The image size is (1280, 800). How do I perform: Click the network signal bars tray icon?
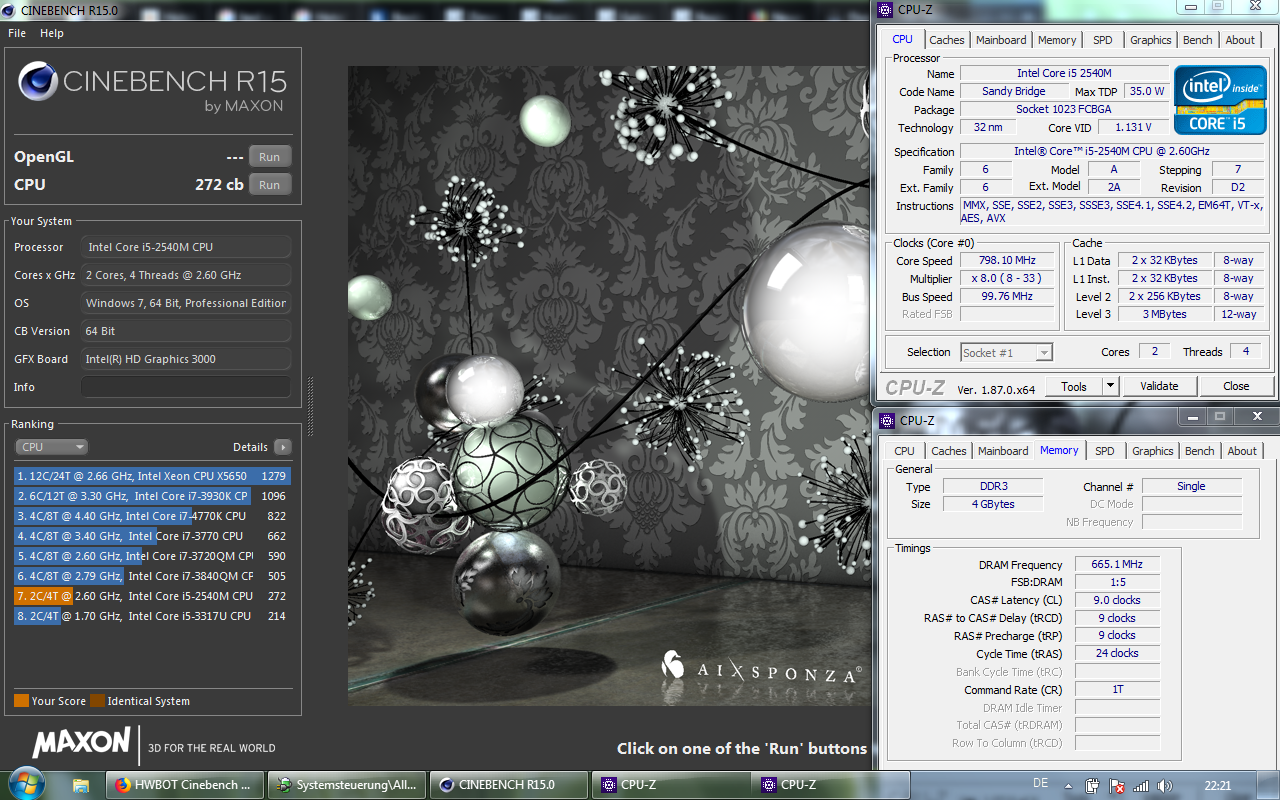(x=1141, y=785)
